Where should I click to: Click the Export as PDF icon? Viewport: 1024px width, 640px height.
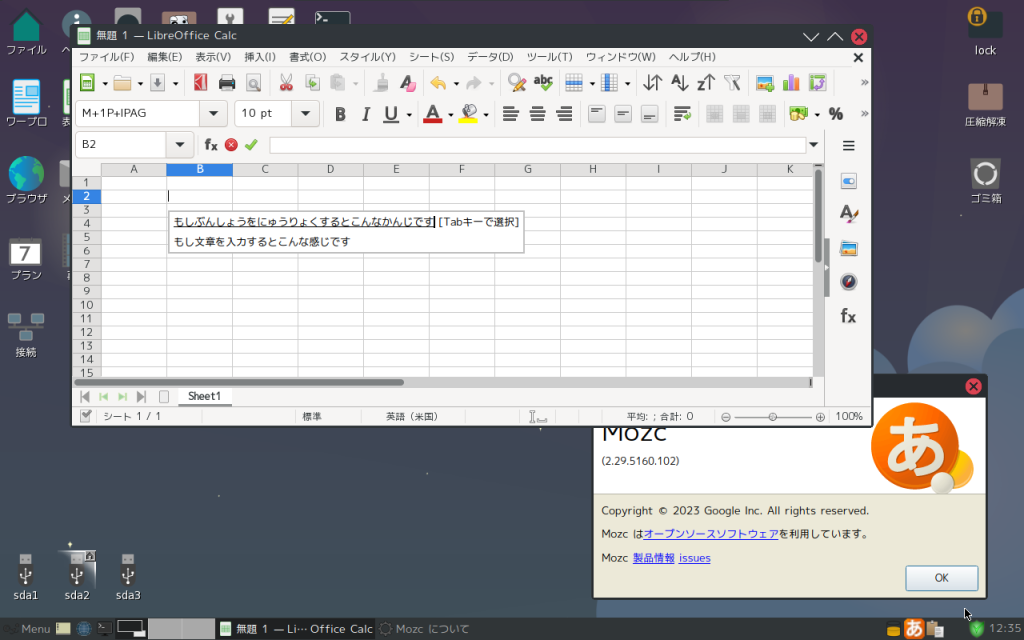pyautogui.click(x=200, y=83)
